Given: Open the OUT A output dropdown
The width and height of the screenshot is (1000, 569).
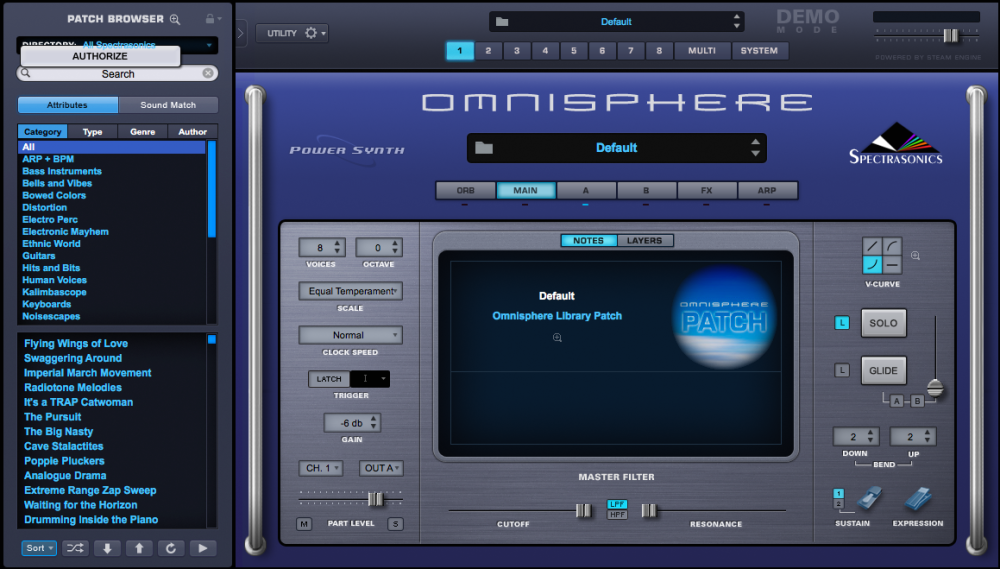Looking at the screenshot, I should [381, 468].
